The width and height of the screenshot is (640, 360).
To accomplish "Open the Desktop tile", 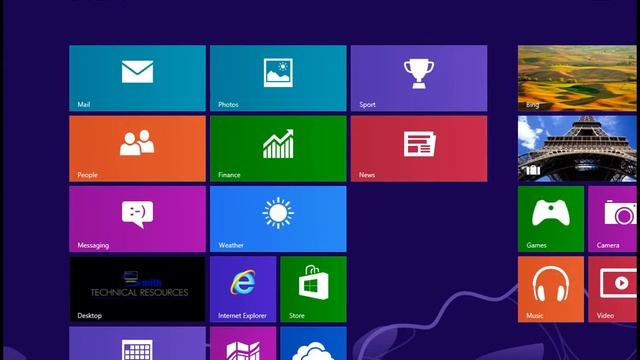I will tap(138, 289).
